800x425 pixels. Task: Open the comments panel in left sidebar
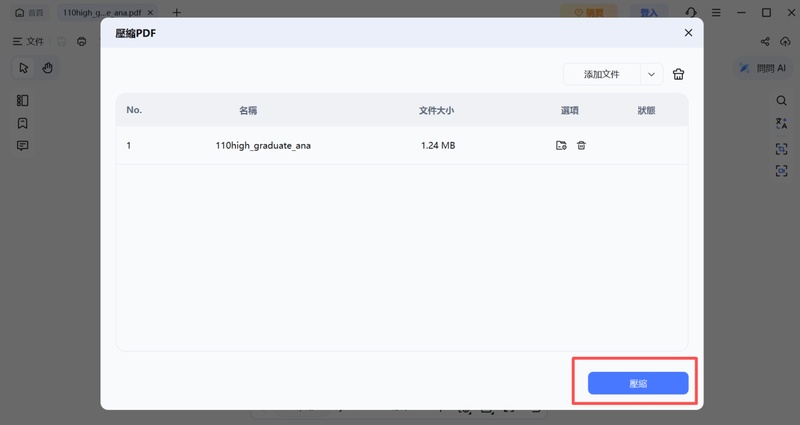[22, 146]
